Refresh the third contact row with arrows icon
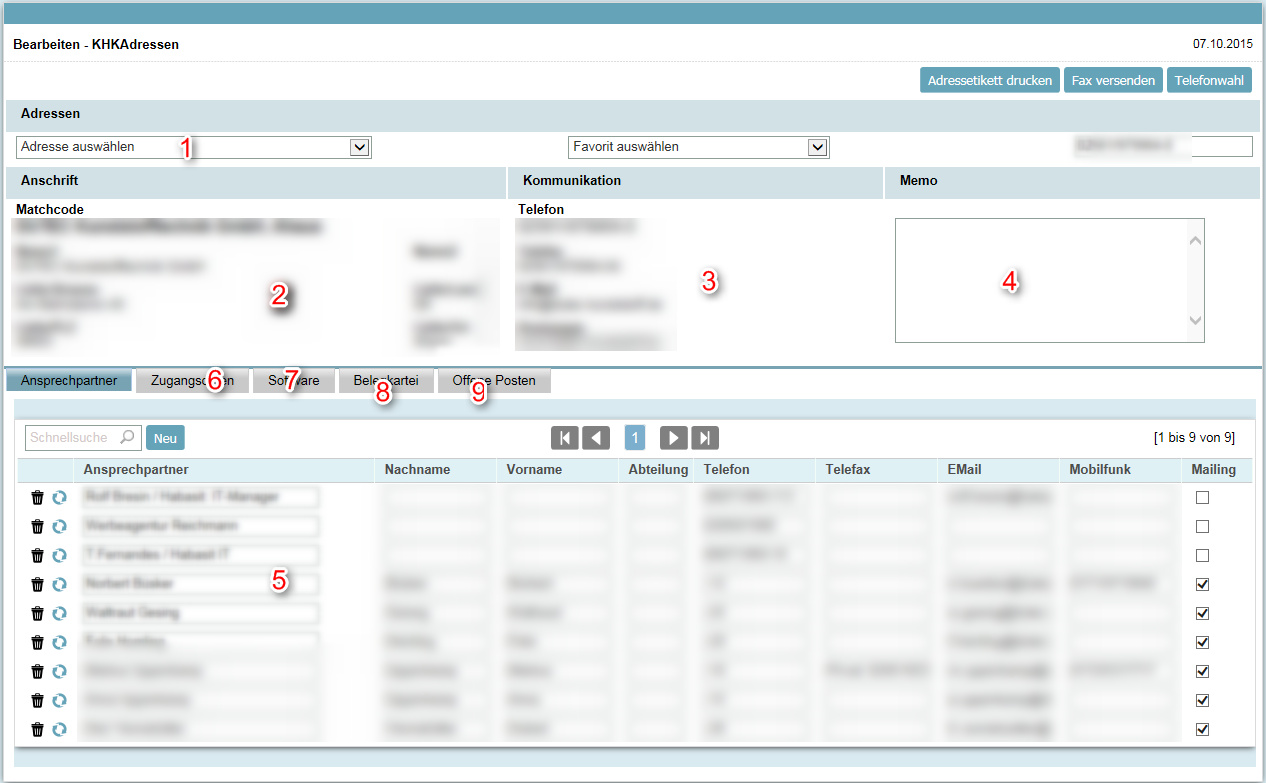The width and height of the screenshot is (1266, 783). tap(59, 555)
